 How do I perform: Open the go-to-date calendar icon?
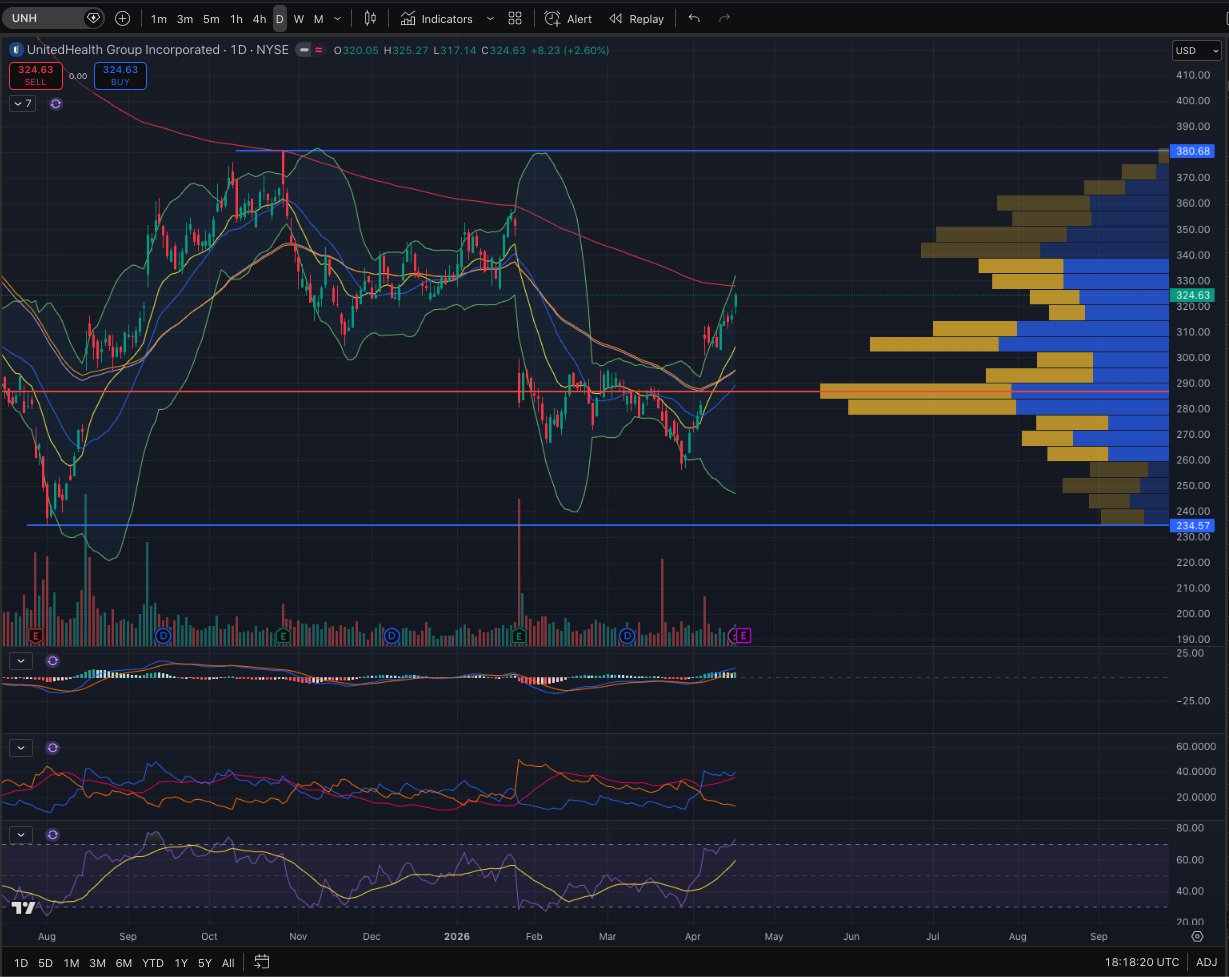262,962
